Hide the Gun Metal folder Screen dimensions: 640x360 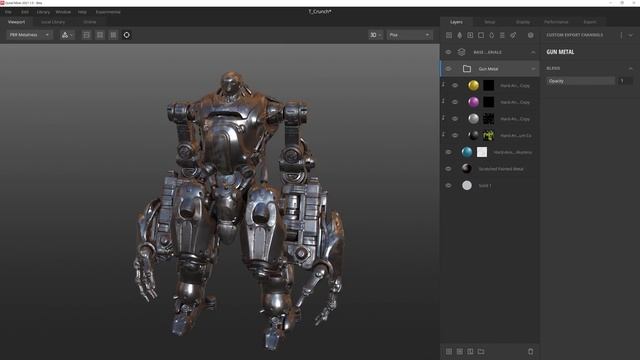coord(449,69)
